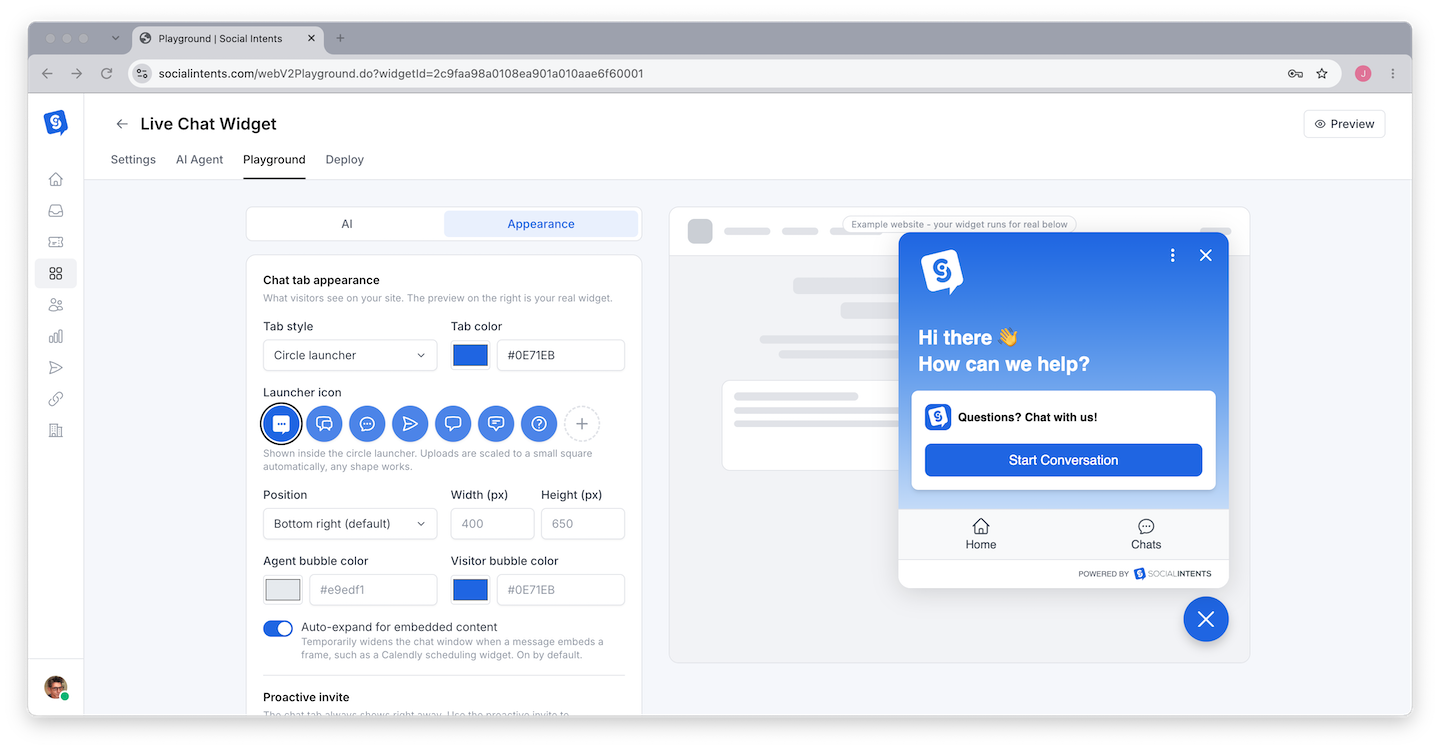Open the Home icon in the left sidebar
This screenshot has height=750, width=1440.
coord(56,179)
